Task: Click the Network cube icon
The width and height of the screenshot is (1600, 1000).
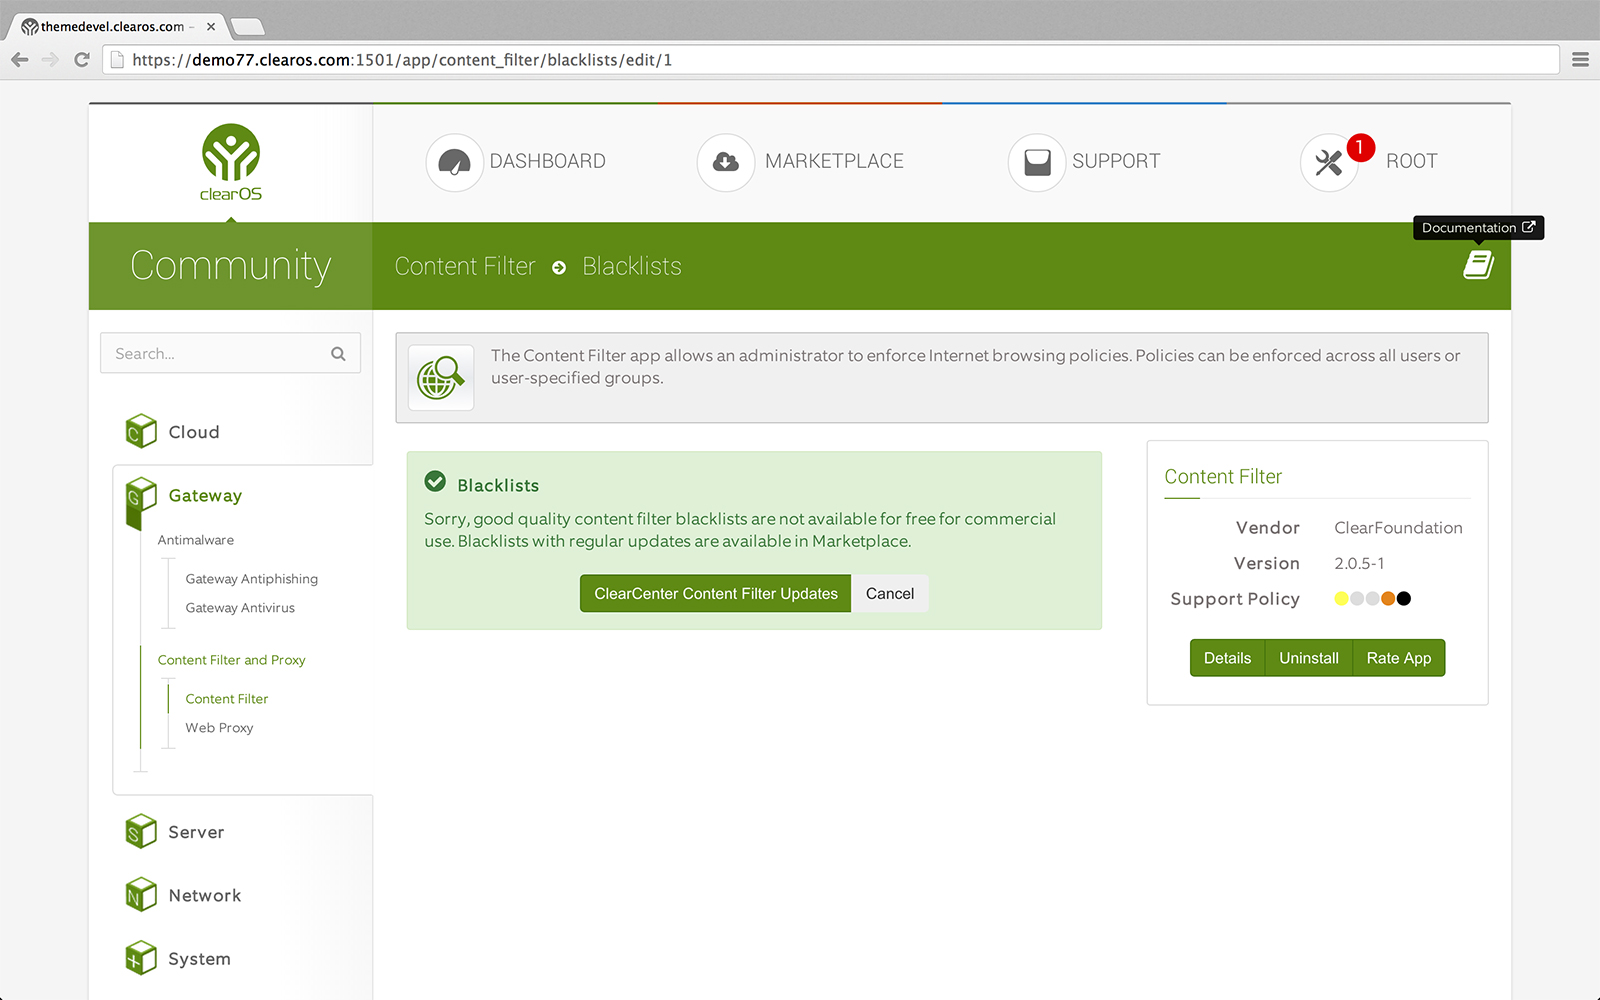Action: coord(141,895)
